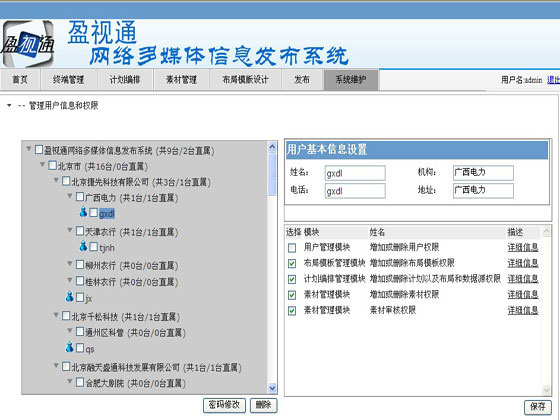This screenshot has width=560, height=420.
Task: Click the 密码修改 button
Action: click(224, 405)
